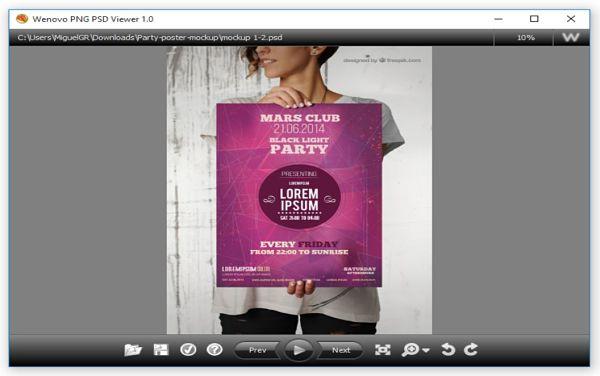Minimize the Wenovo viewer window
600x376 pixels.
[x=498, y=19]
